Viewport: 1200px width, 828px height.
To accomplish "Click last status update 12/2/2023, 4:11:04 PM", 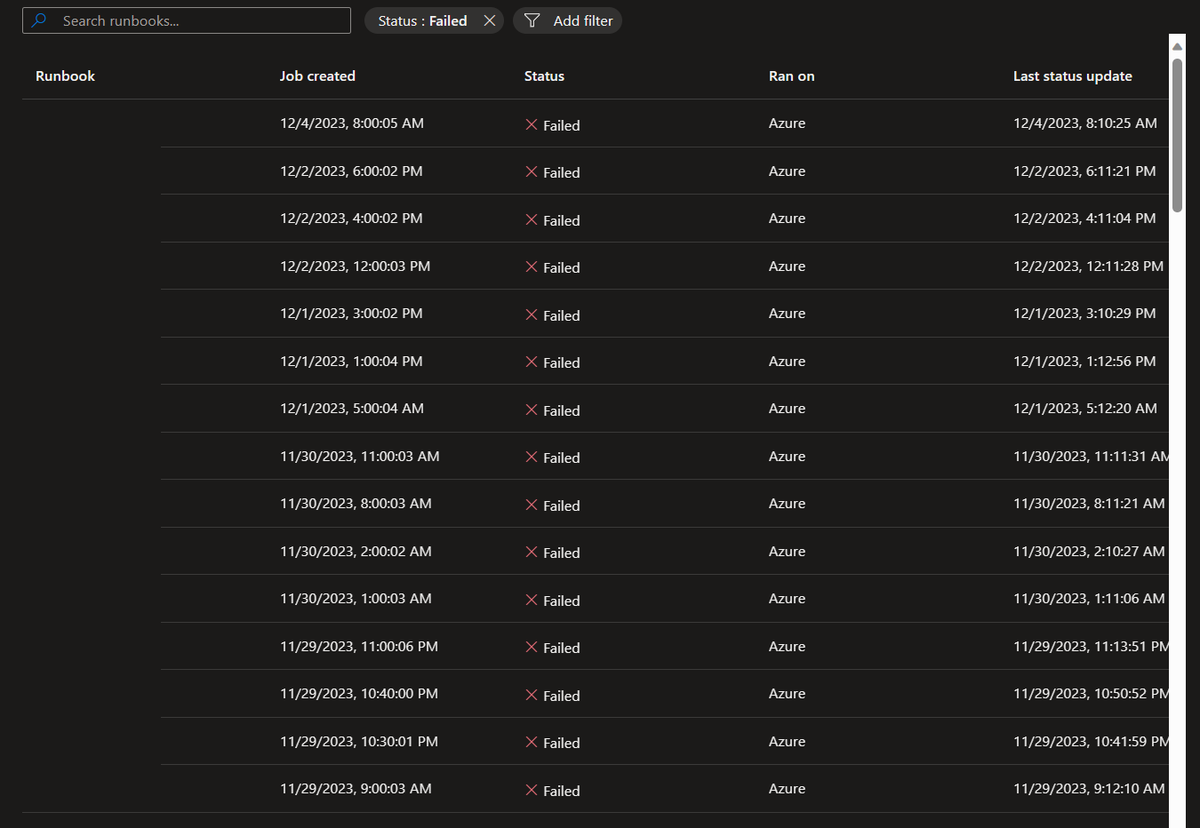I will pyautogui.click(x=1084, y=218).
